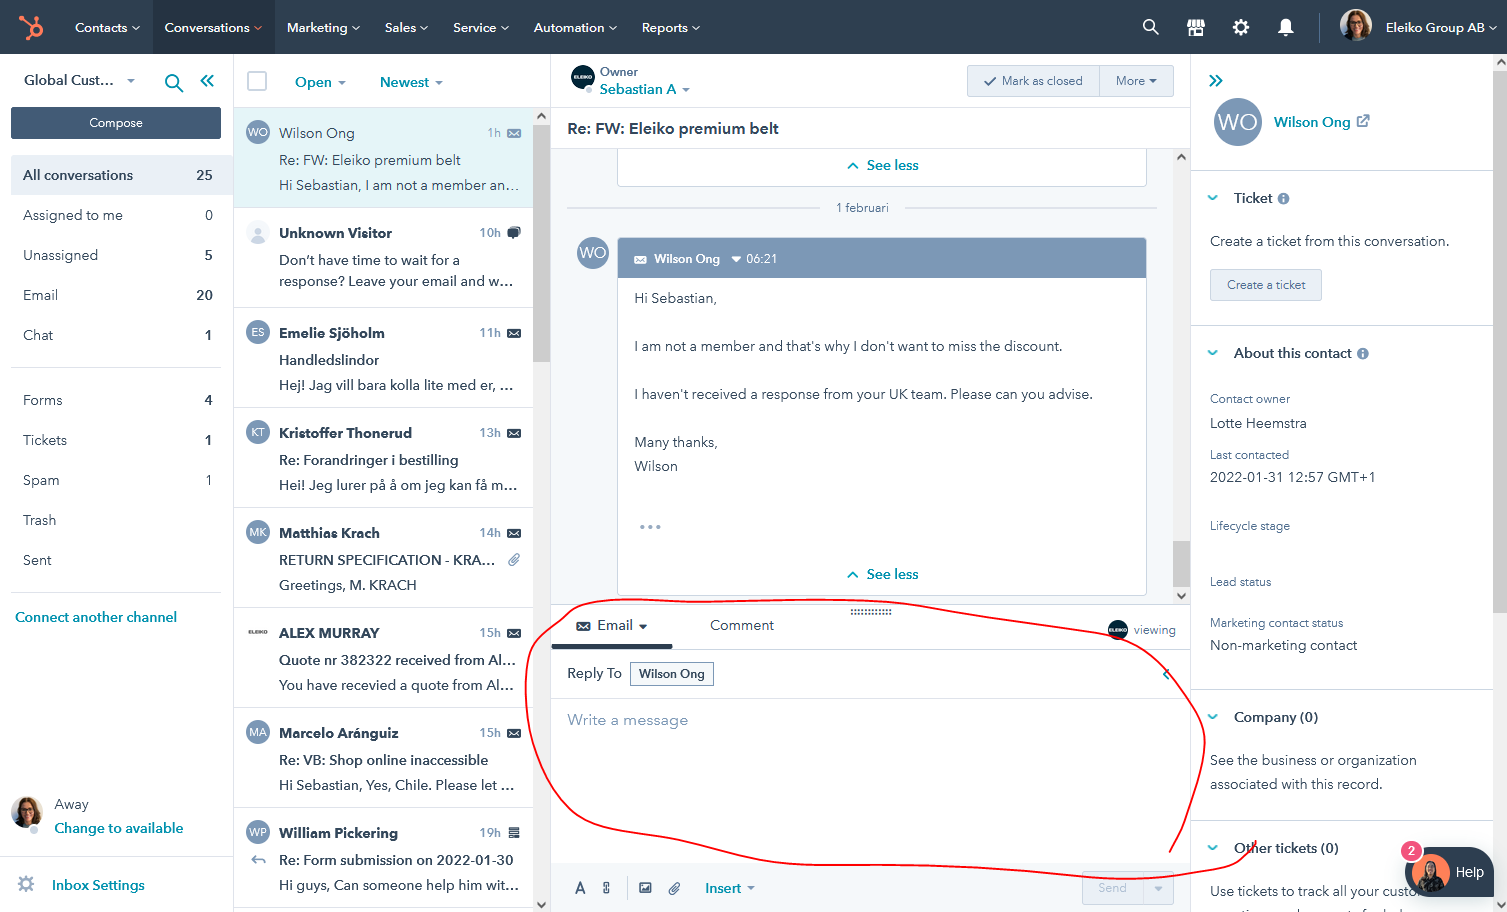This screenshot has width=1507, height=912.
Task: Collapse the About this contact section
Action: pyautogui.click(x=1213, y=353)
